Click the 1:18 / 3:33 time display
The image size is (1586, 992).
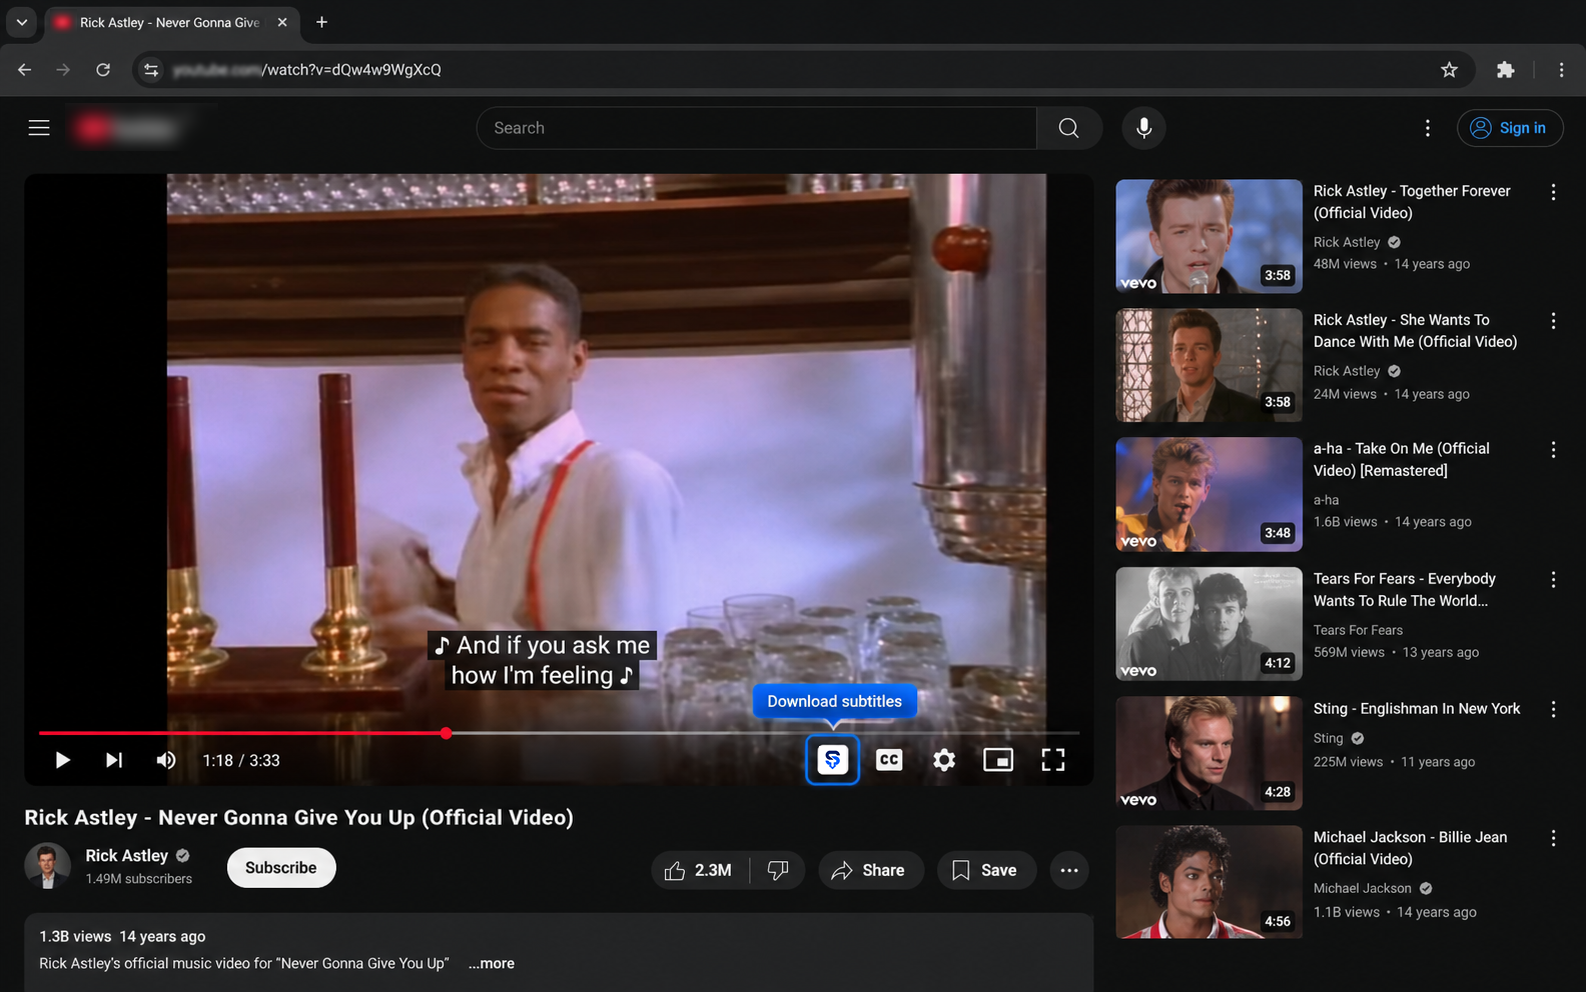click(241, 760)
